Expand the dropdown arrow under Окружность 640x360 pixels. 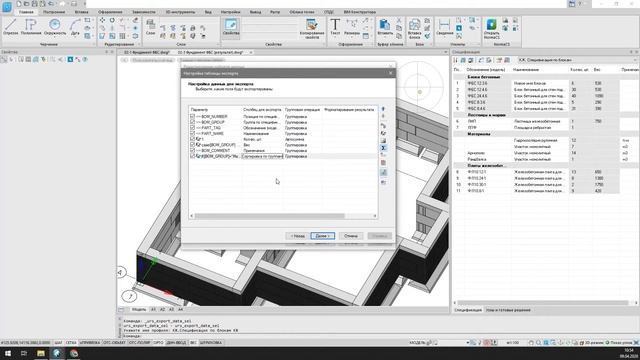[x=55, y=37]
